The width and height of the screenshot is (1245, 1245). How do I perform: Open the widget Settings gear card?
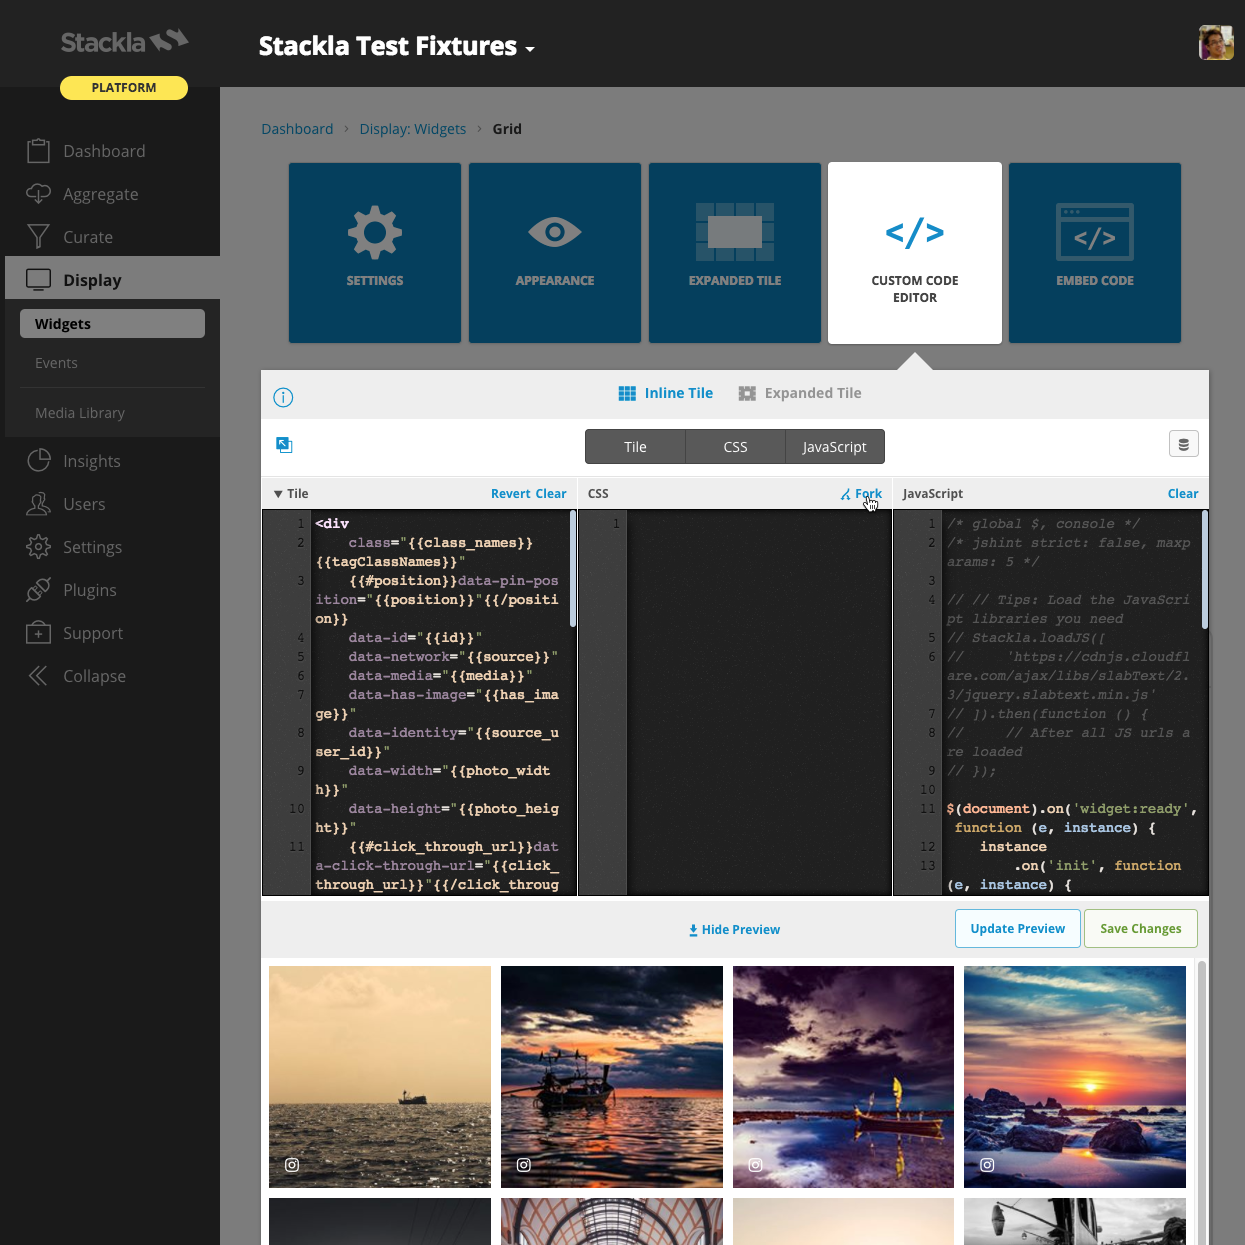[x=374, y=252]
